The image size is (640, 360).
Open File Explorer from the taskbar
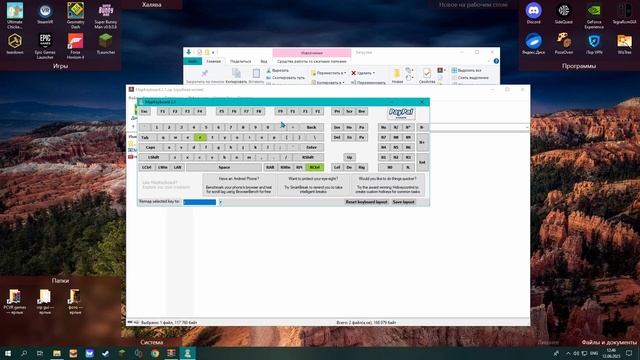[57, 353]
